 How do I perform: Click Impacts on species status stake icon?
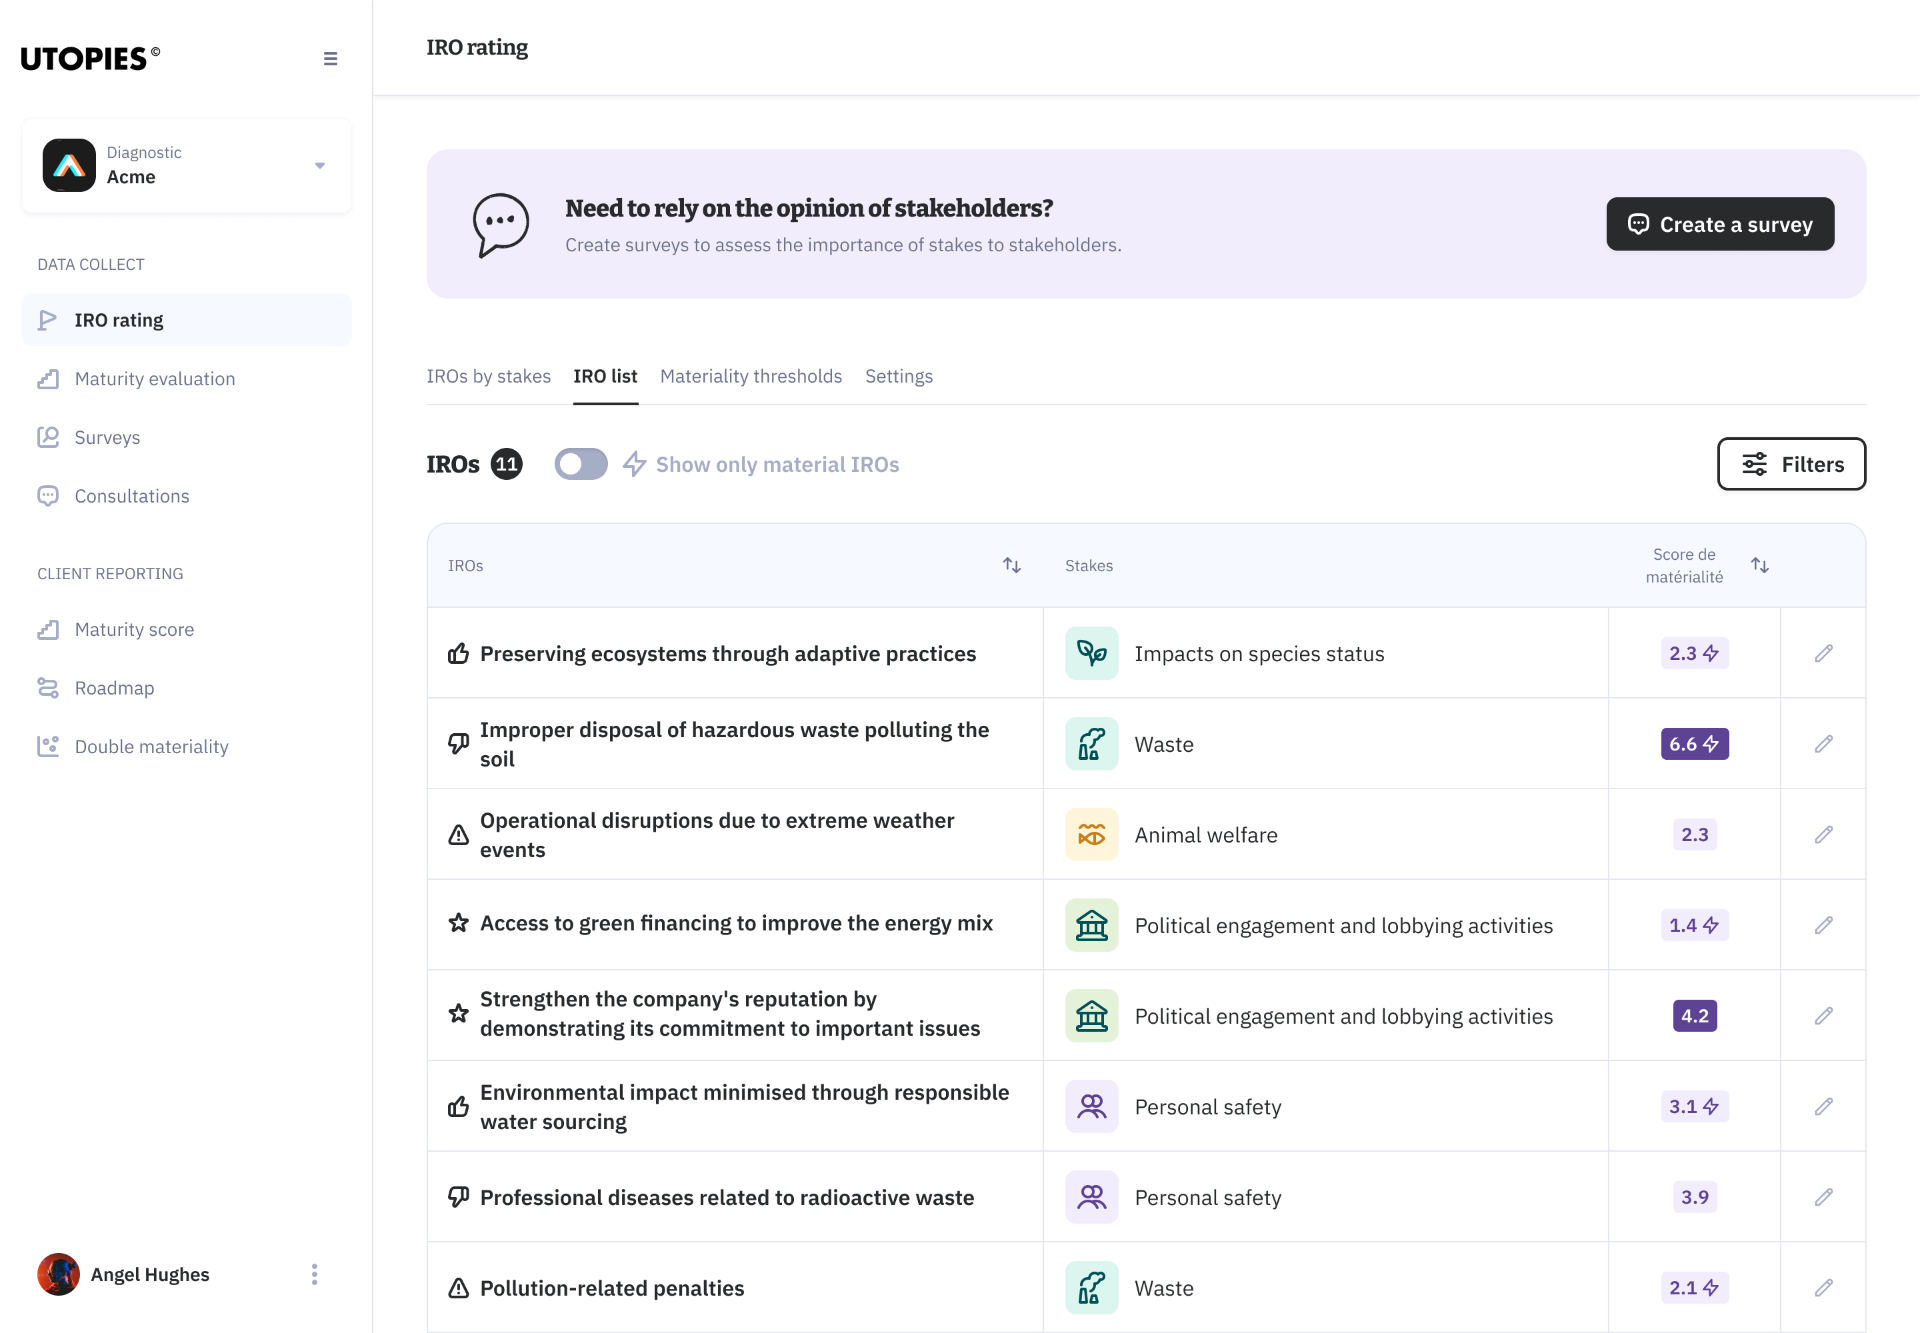coord(1091,653)
